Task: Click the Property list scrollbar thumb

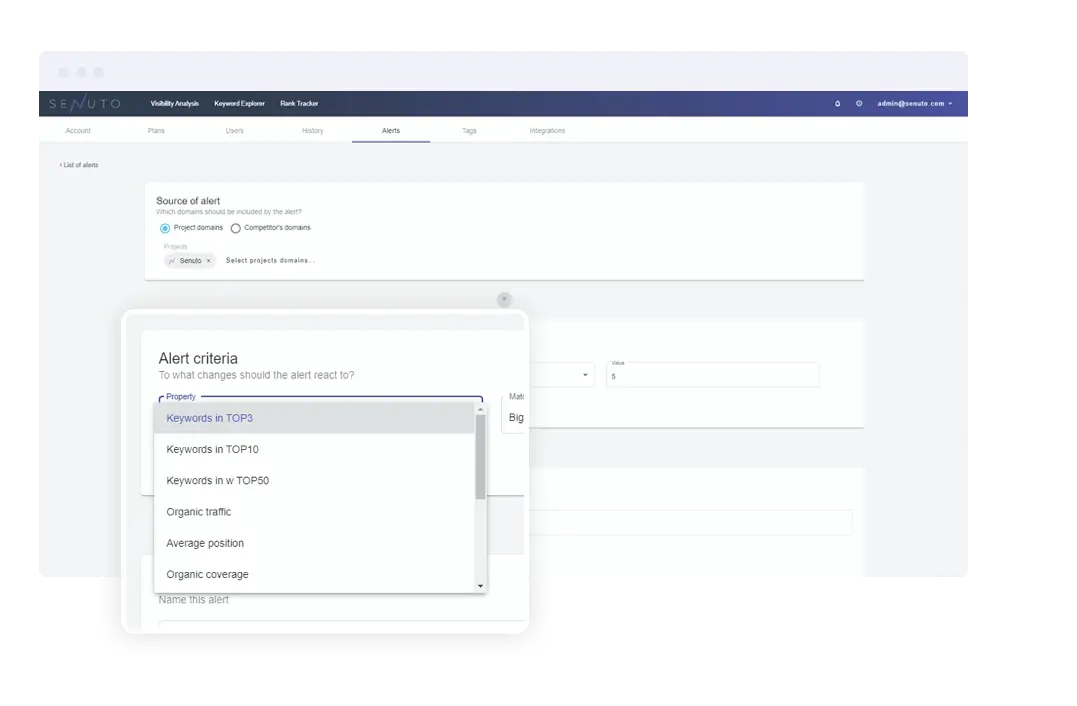Action: coord(480,456)
